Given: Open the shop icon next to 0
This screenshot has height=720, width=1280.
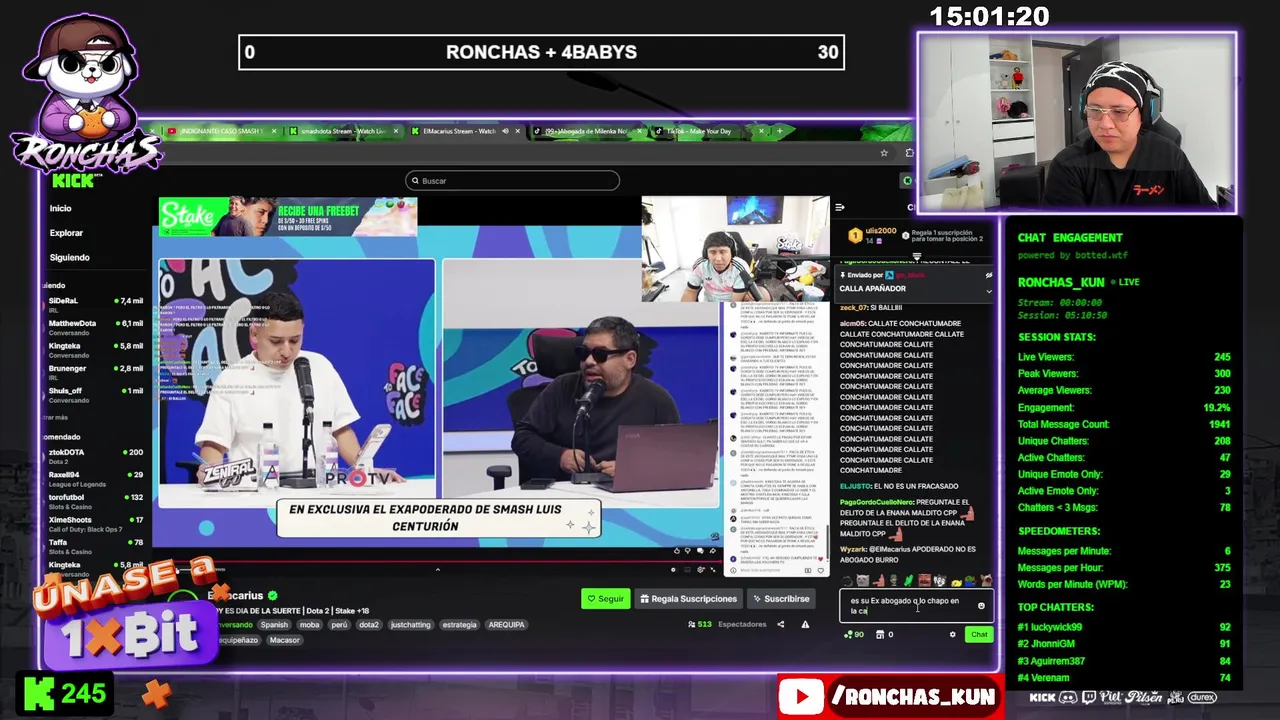Looking at the screenshot, I should [880, 634].
